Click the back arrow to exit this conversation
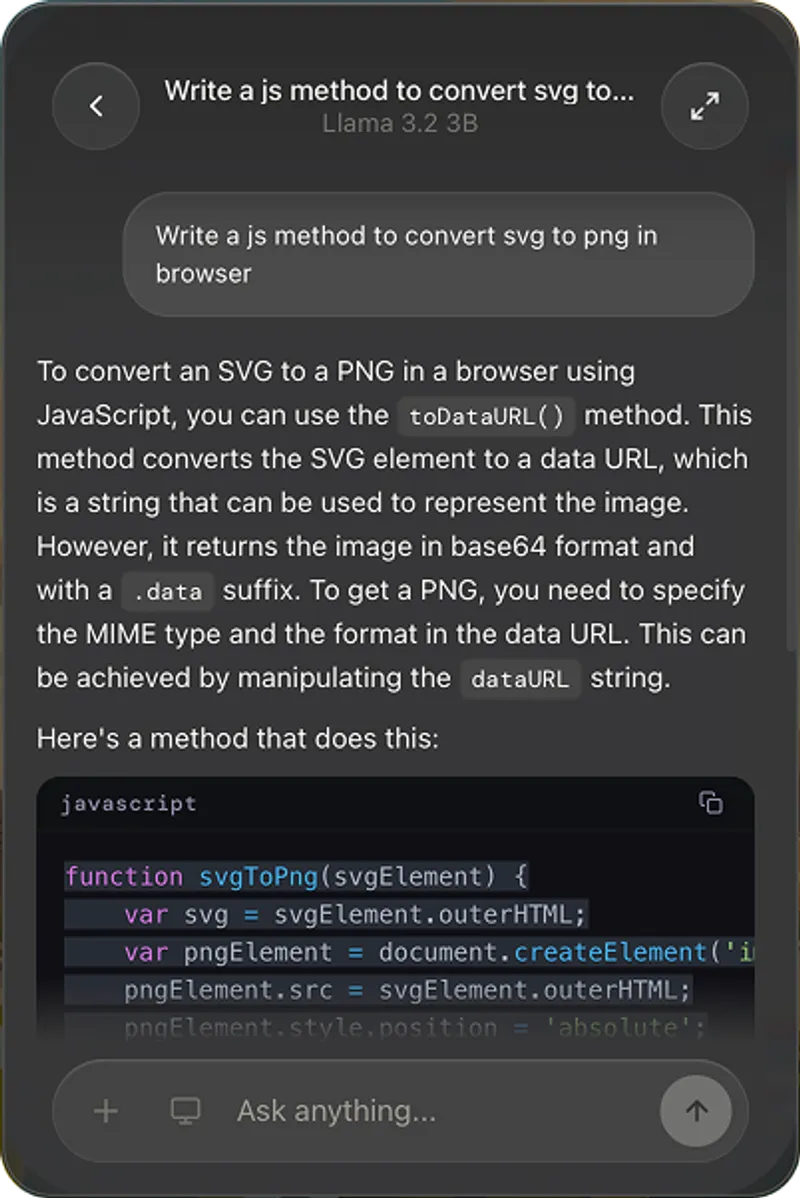 pos(95,106)
